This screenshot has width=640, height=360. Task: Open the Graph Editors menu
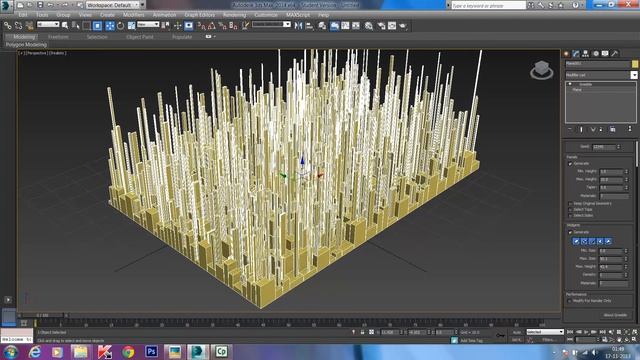click(200, 15)
